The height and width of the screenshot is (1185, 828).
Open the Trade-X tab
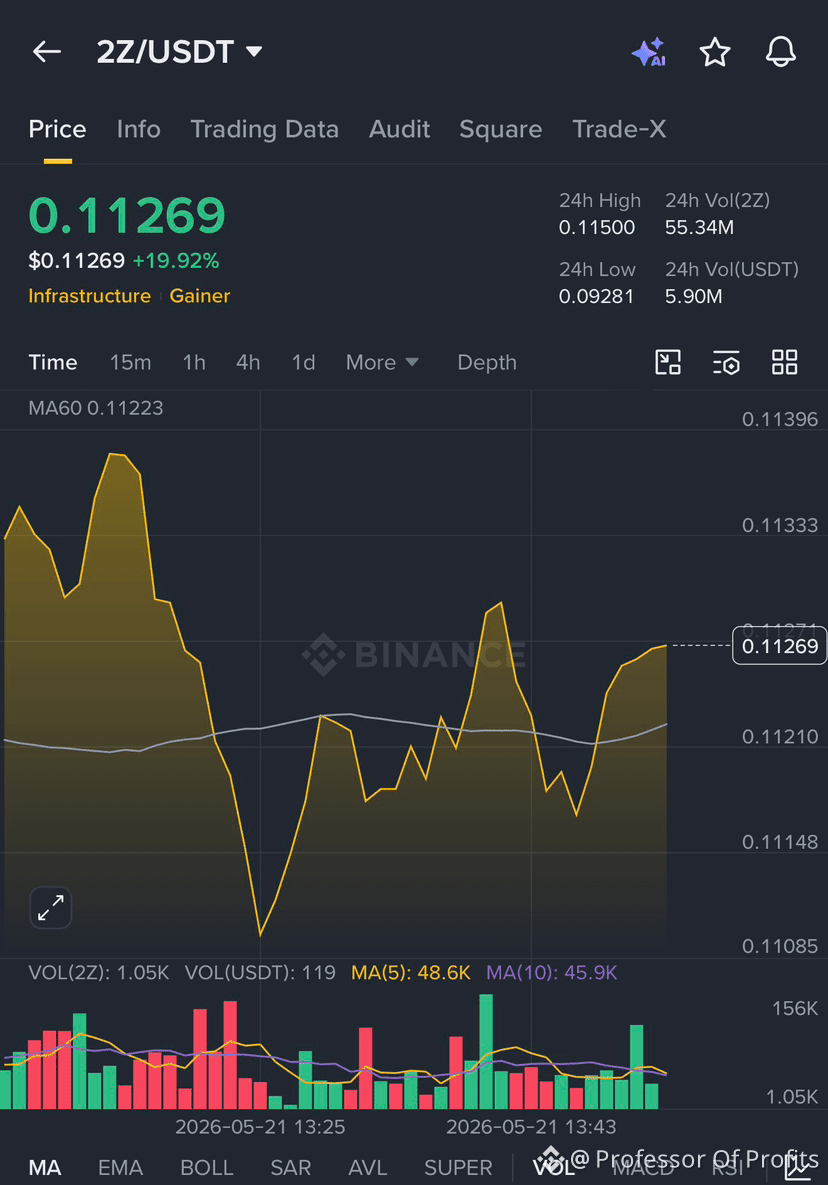(619, 129)
